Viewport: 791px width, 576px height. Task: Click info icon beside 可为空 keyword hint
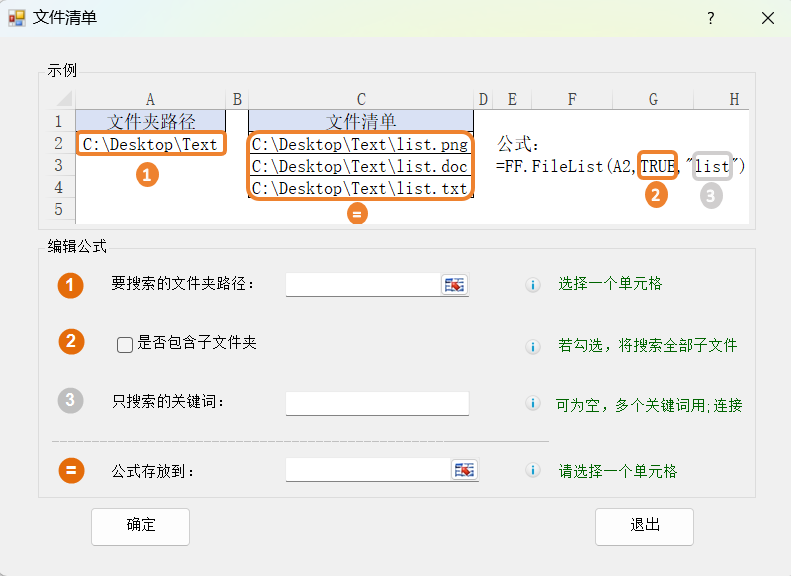[533, 404]
